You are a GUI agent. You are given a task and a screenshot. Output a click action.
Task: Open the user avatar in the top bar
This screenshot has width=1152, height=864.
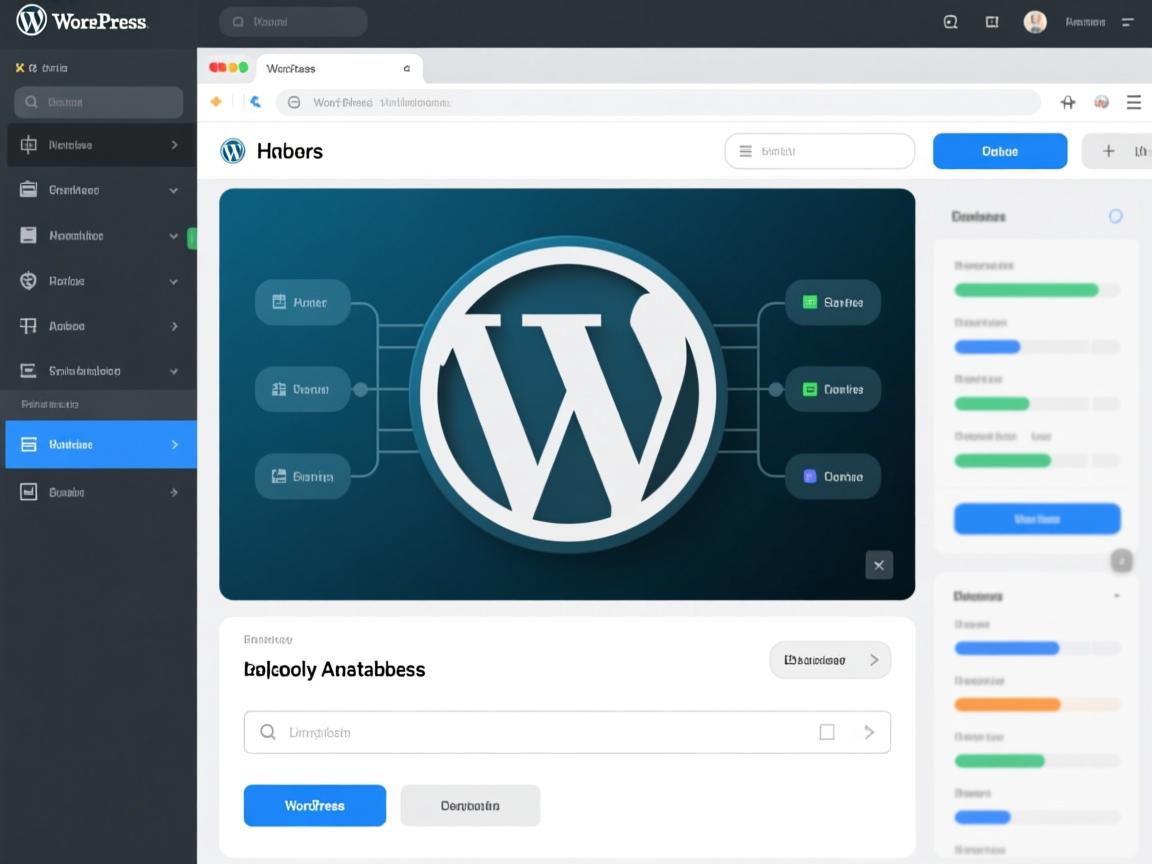click(1035, 22)
